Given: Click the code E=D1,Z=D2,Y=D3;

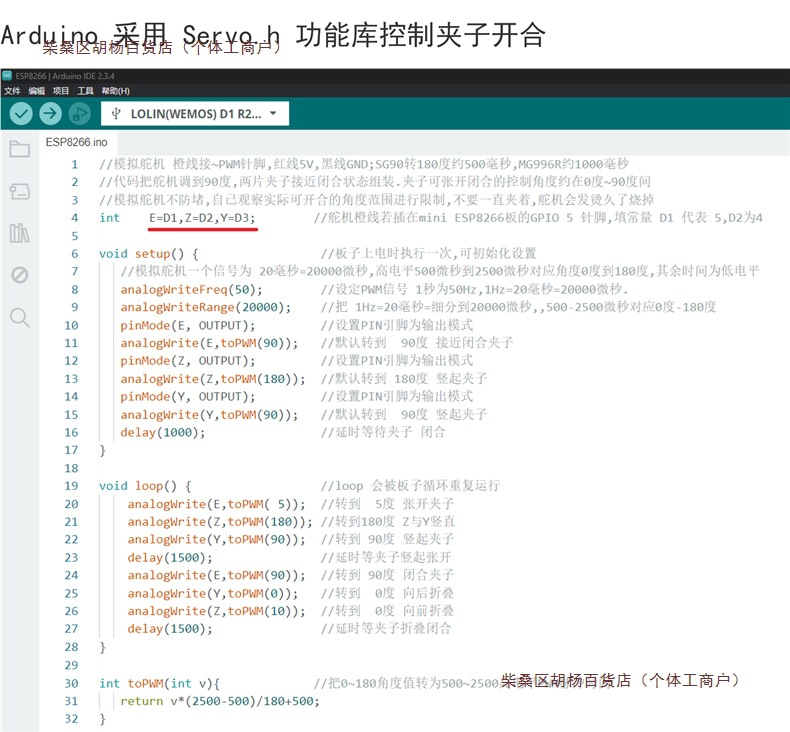Looking at the screenshot, I should pyautogui.click(x=203, y=218).
